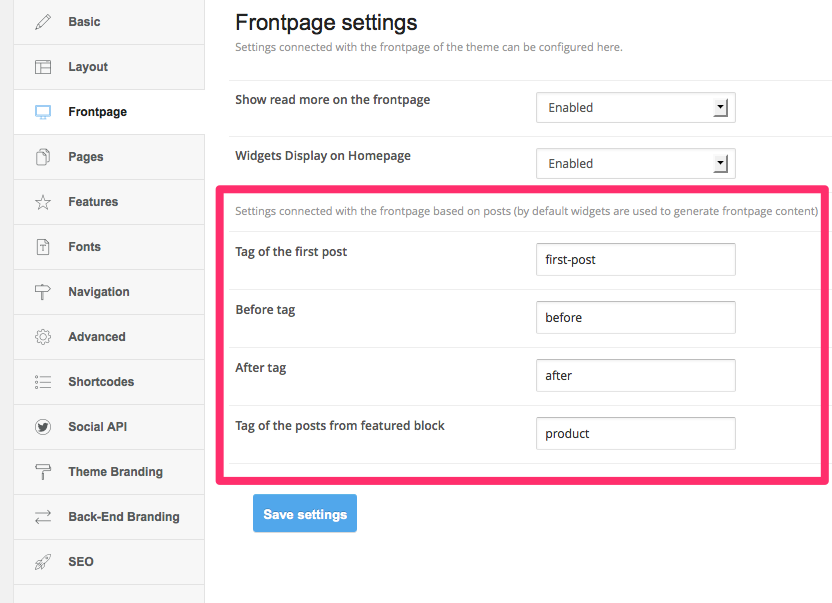Click the Advanced gear icon

pyautogui.click(x=43, y=337)
